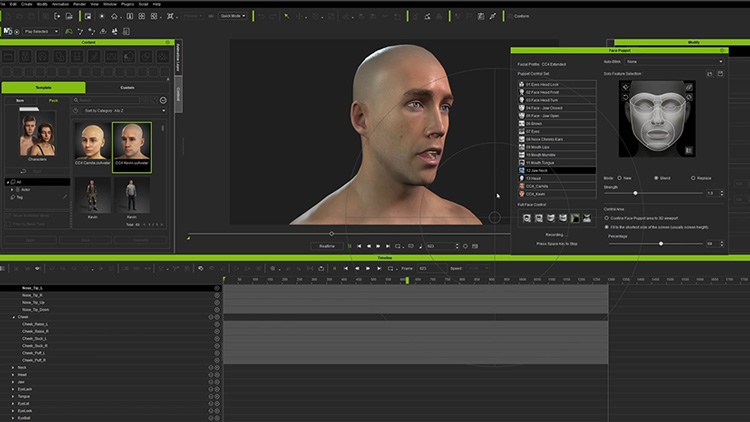This screenshot has width=750, height=422.
Task: Switch to the Custom tab
Action: pyautogui.click(x=128, y=88)
